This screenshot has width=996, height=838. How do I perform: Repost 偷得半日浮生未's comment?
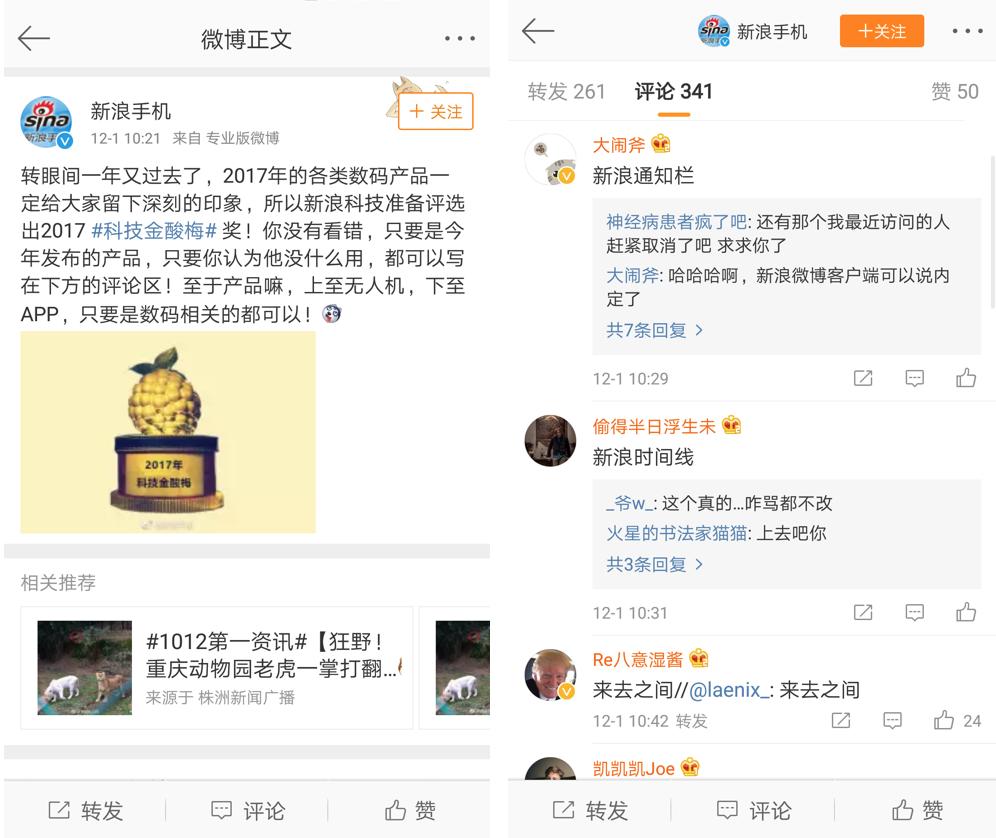pos(863,612)
